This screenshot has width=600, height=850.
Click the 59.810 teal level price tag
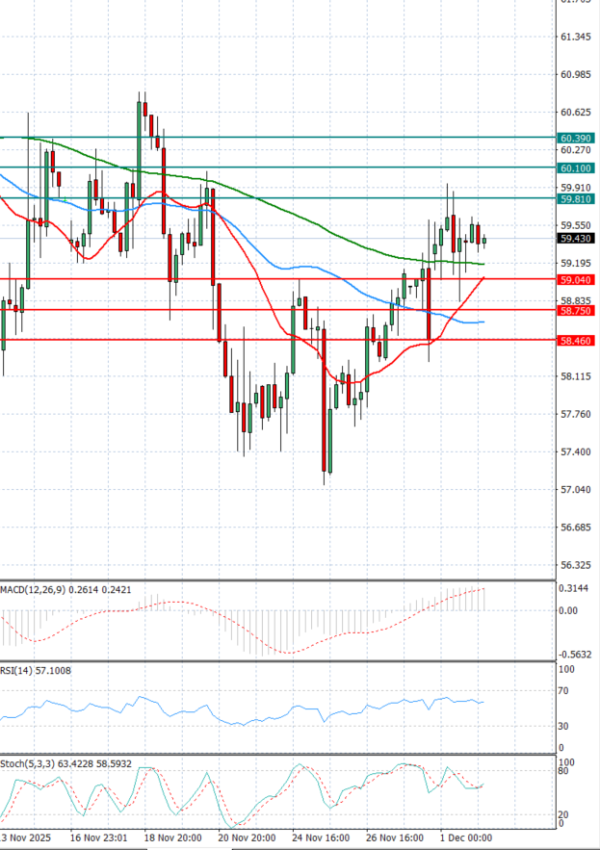(575, 199)
